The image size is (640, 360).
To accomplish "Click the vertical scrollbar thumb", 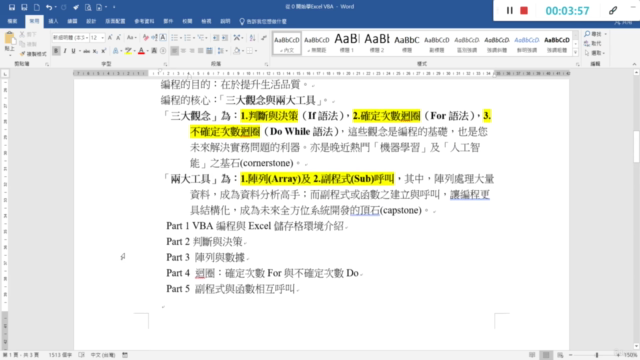I will point(636,147).
